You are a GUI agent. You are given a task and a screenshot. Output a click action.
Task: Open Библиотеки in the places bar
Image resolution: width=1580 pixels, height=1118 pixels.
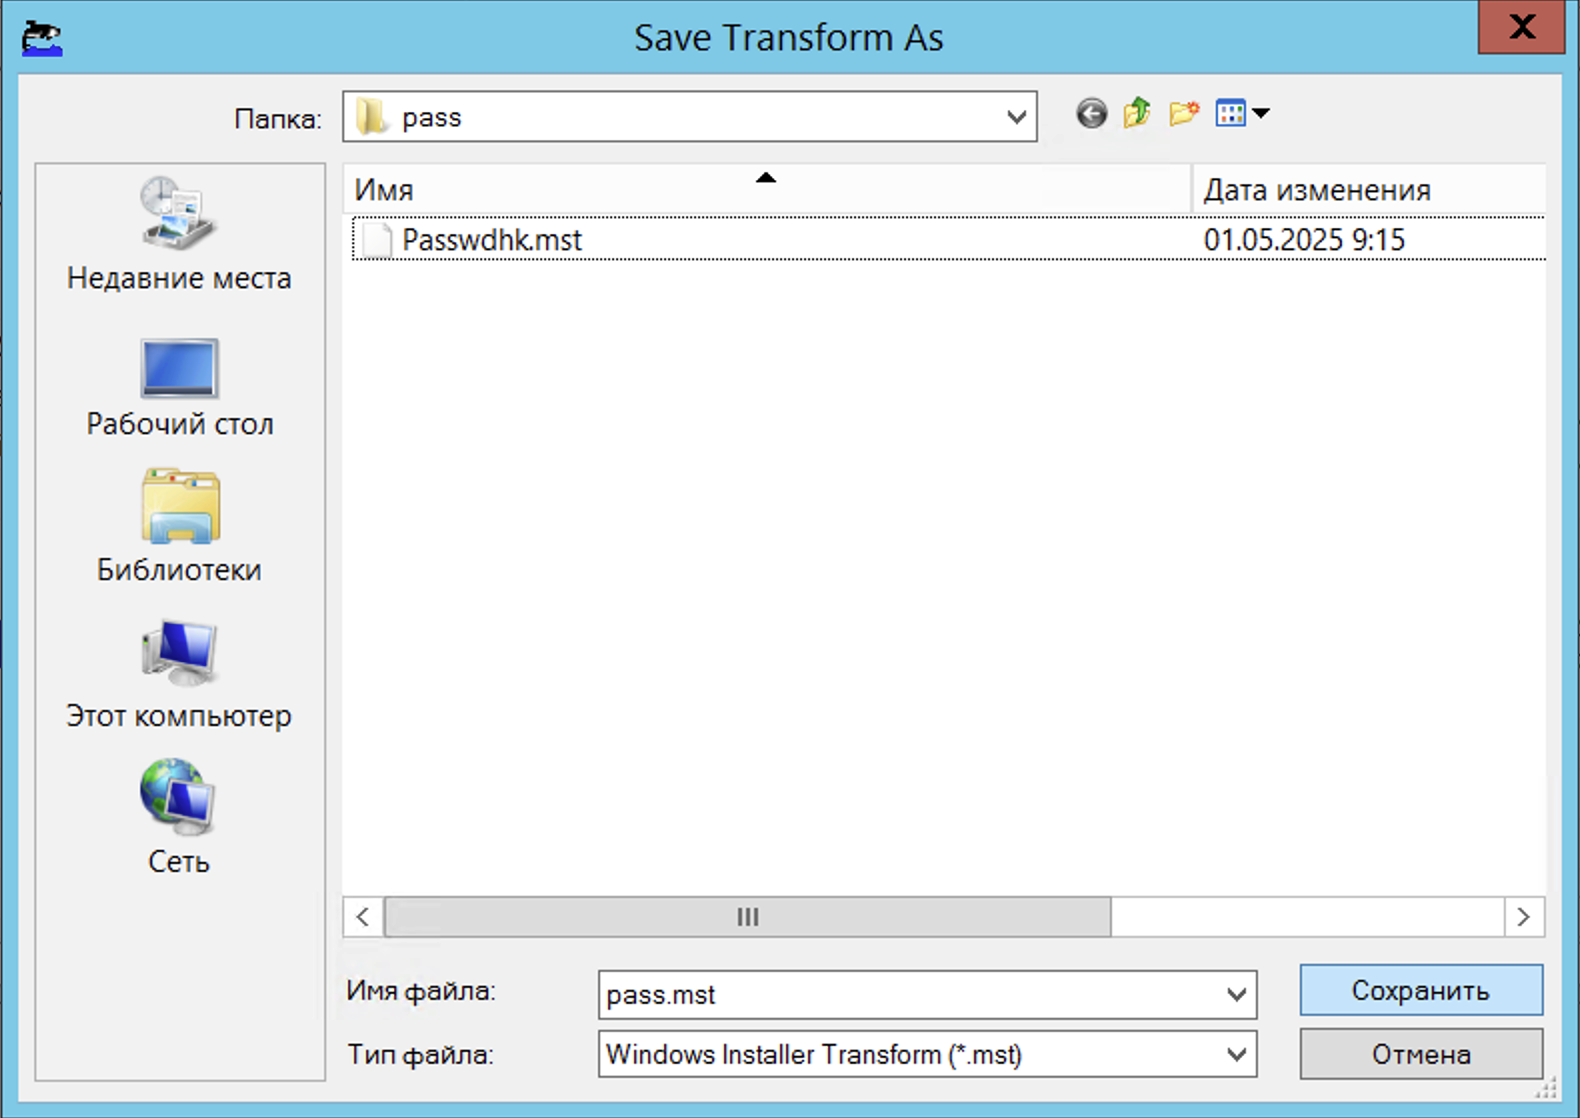click(x=179, y=526)
